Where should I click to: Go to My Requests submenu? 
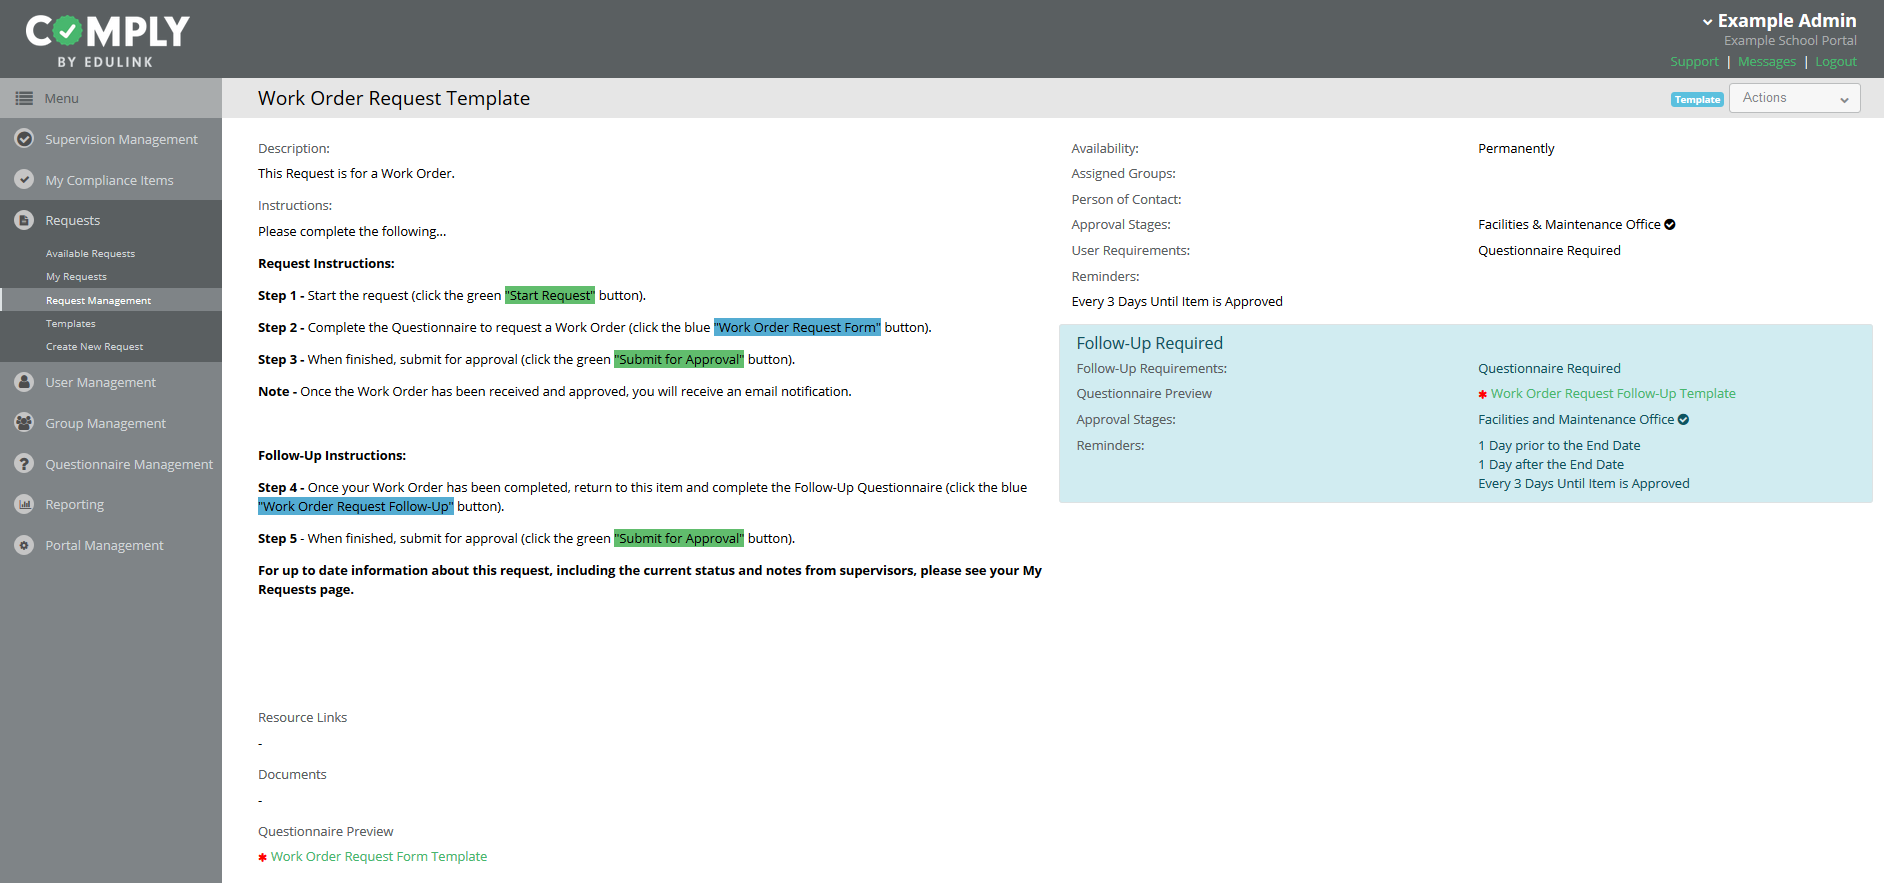(x=76, y=277)
